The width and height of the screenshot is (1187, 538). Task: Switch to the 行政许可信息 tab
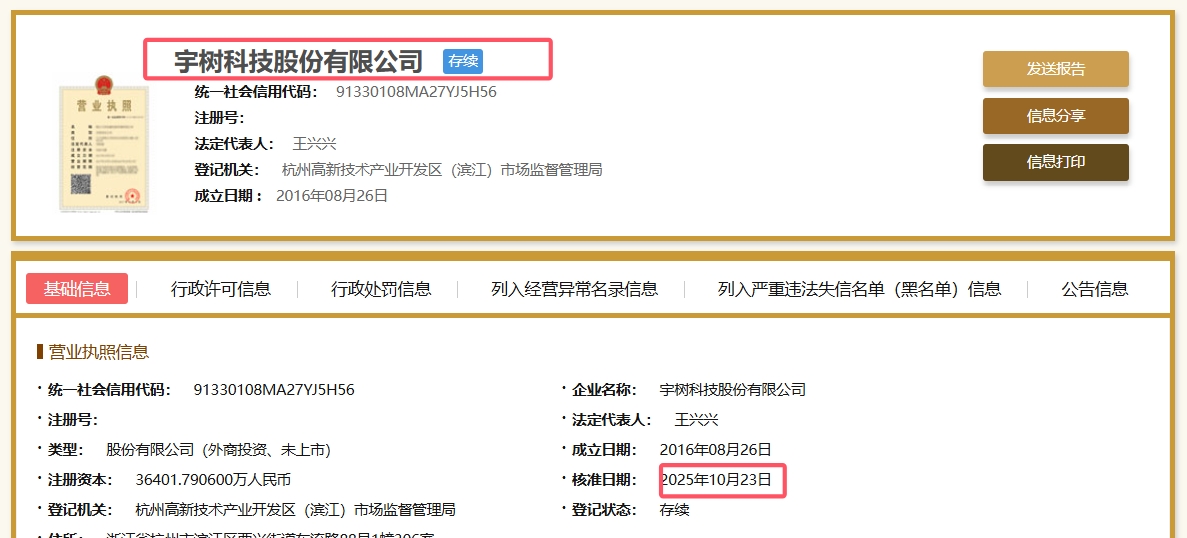click(x=220, y=289)
